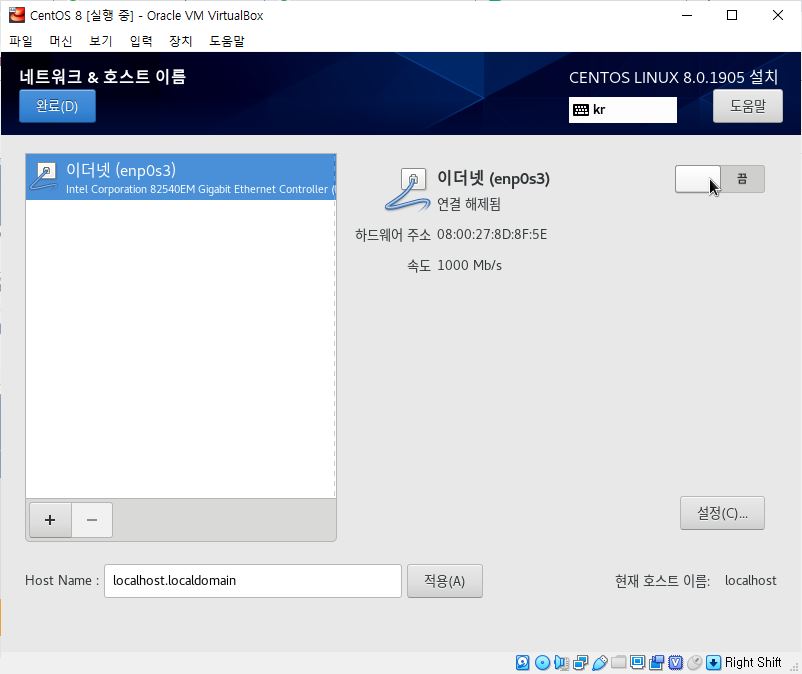This screenshot has height=674, width=802.
Task: Click the Host Name input field
Action: click(x=253, y=581)
